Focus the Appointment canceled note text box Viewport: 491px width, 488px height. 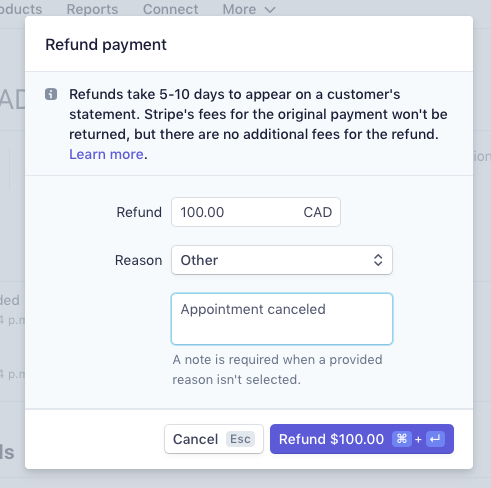[282, 319]
